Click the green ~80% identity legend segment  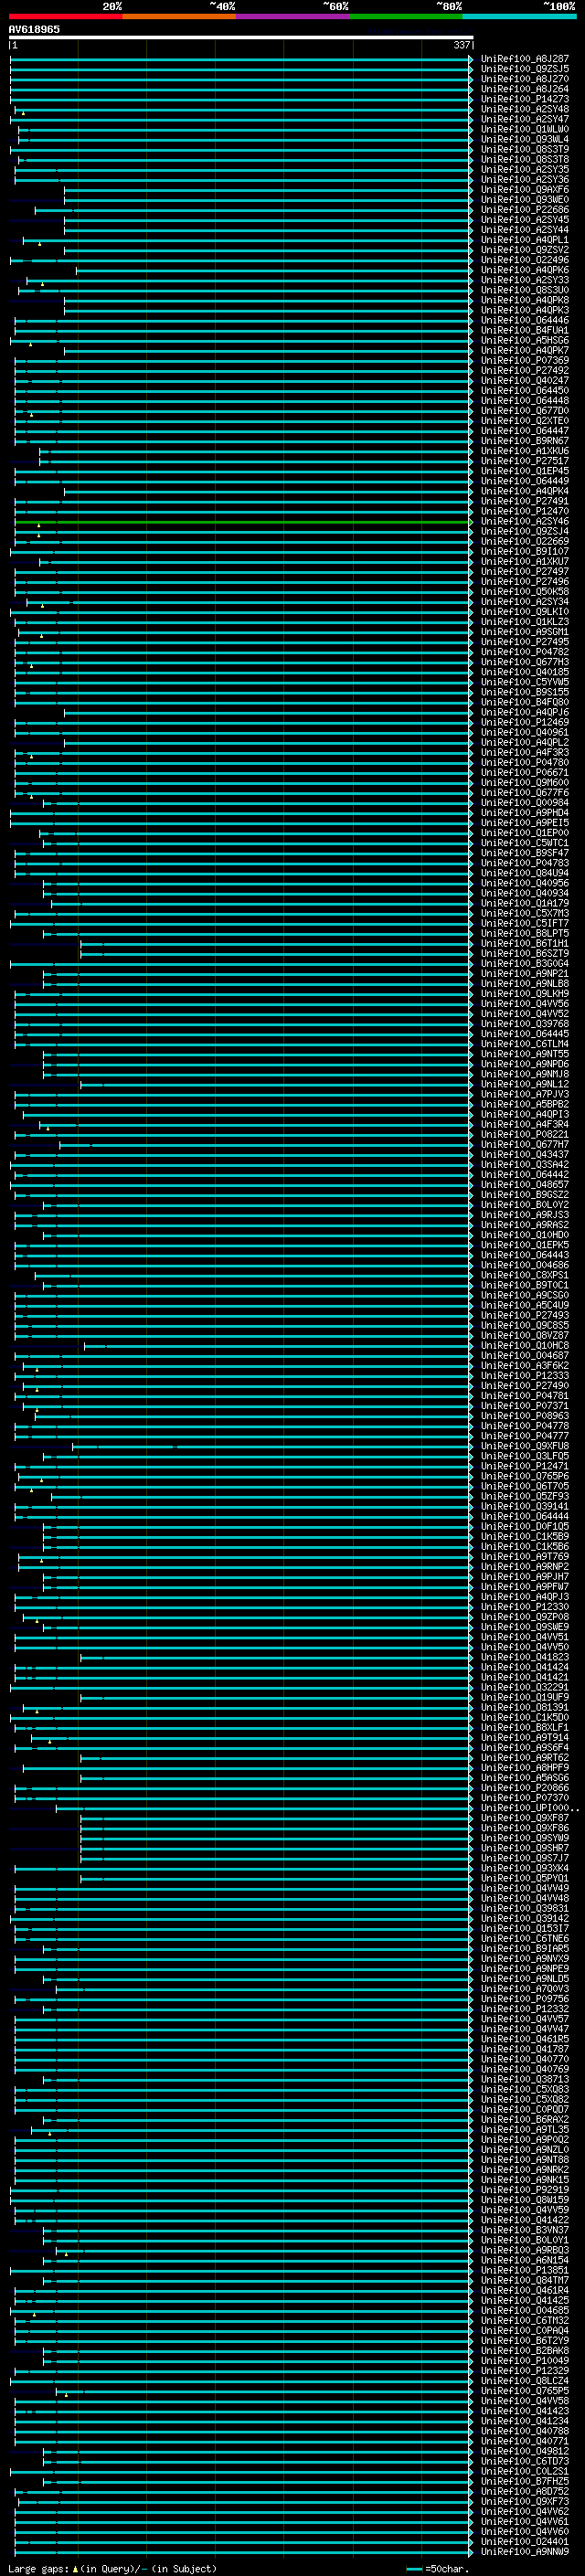click(x=406, y=16)
